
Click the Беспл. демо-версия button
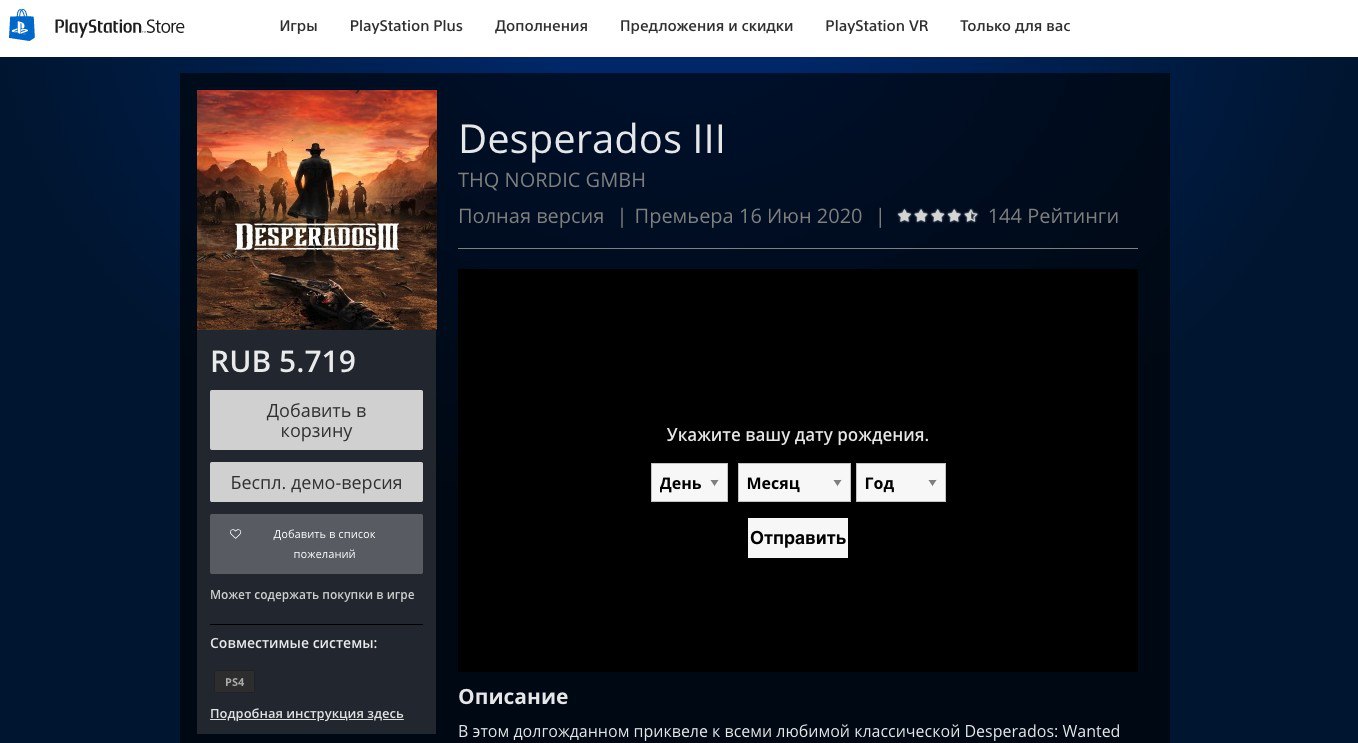pyautogui.click(x=316, y=482)
